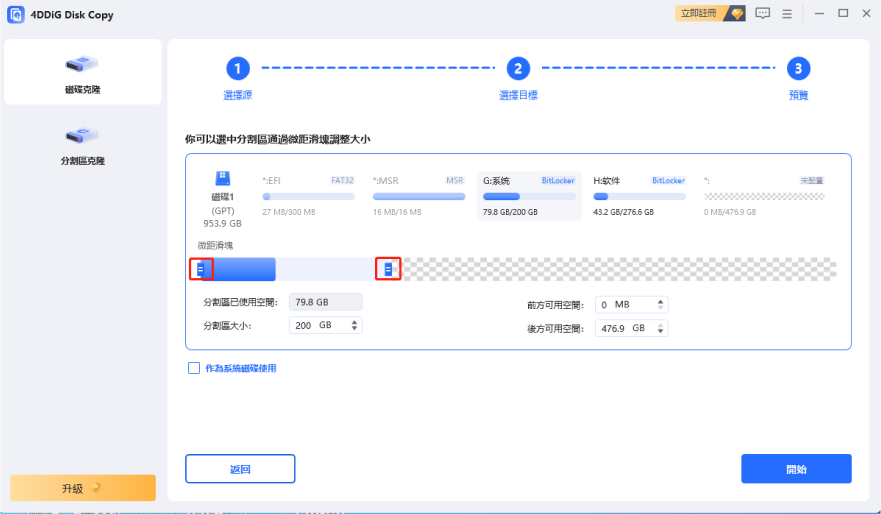Click the 953.9 GB disk size text
Screen dimensions: 881x514
pos(222,223)
